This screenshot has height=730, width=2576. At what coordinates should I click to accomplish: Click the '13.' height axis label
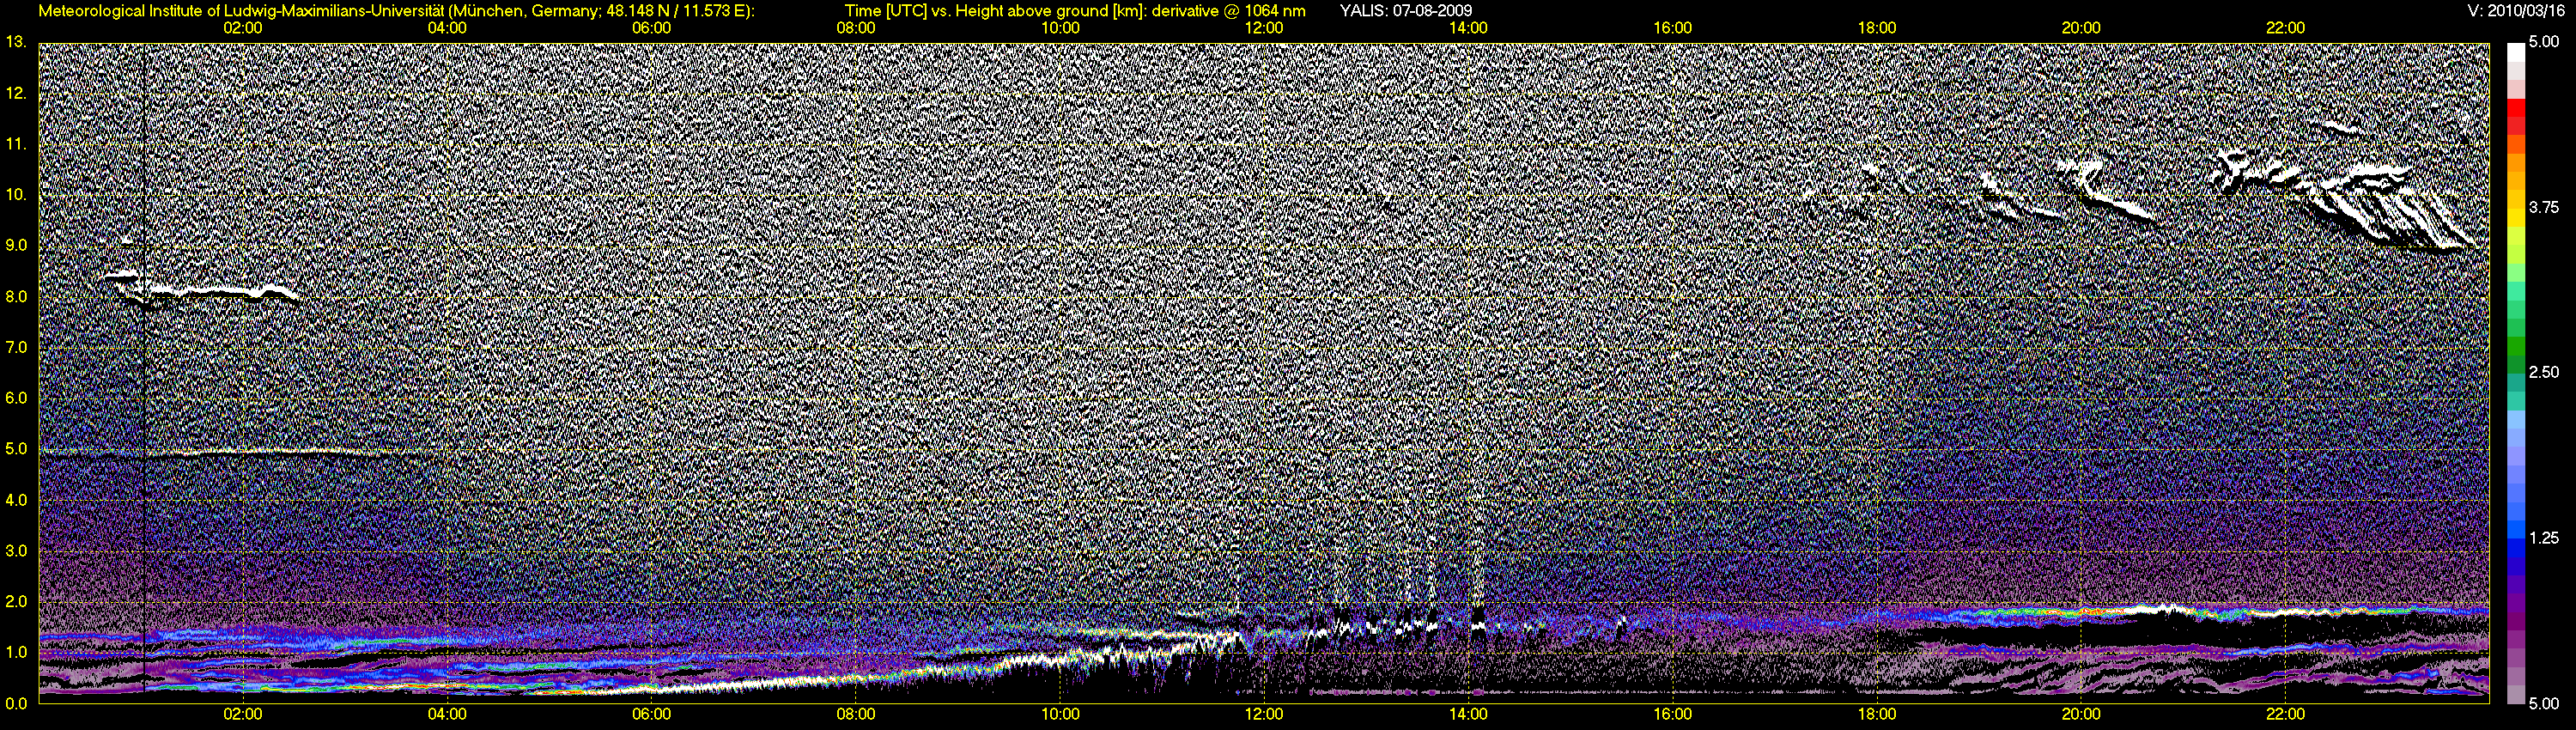16,42
